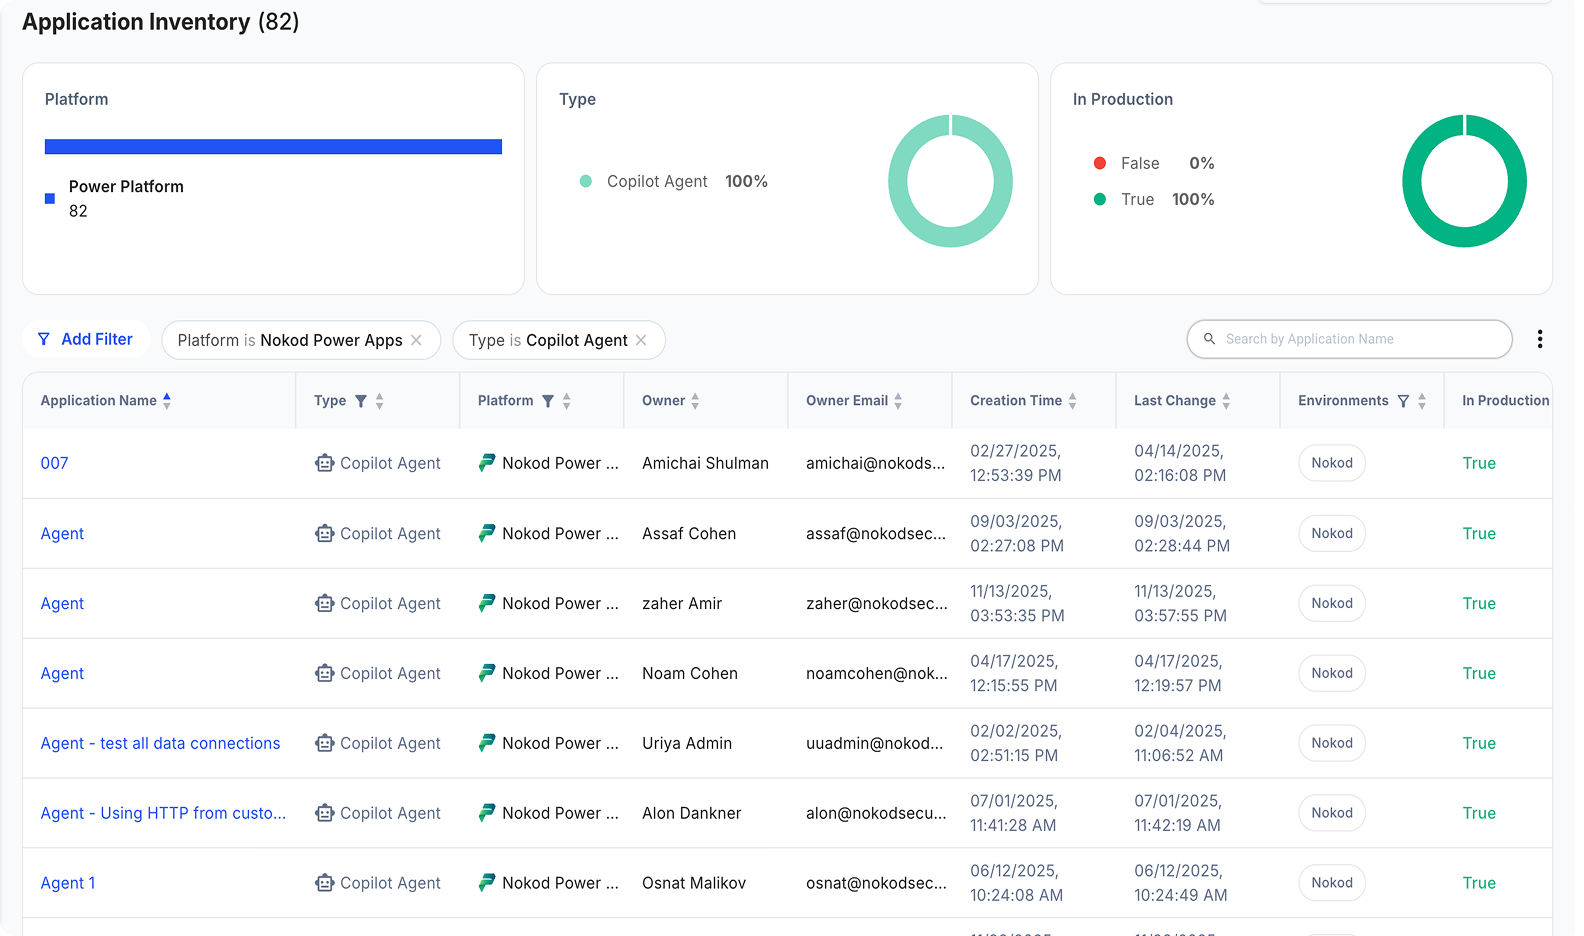This screenshot has height=936, width=1584.
Task: Sort rows by Last Change arrows
Action: point(1226,401)
